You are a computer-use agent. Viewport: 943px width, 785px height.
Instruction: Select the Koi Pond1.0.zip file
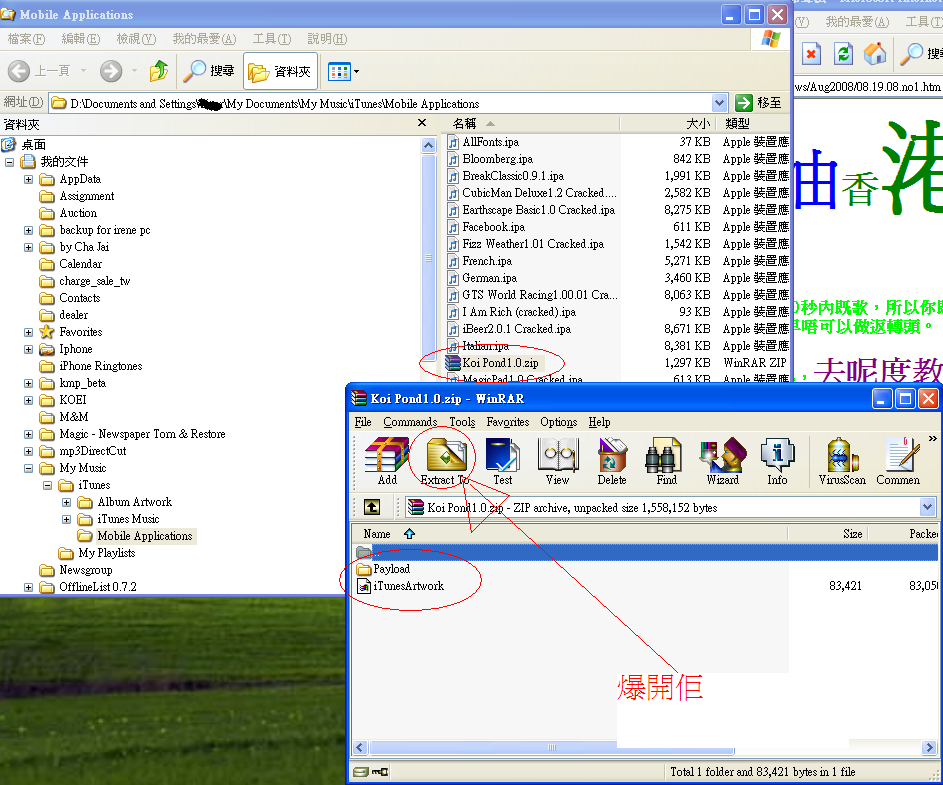pyautogui.click(x=500, y=363)
